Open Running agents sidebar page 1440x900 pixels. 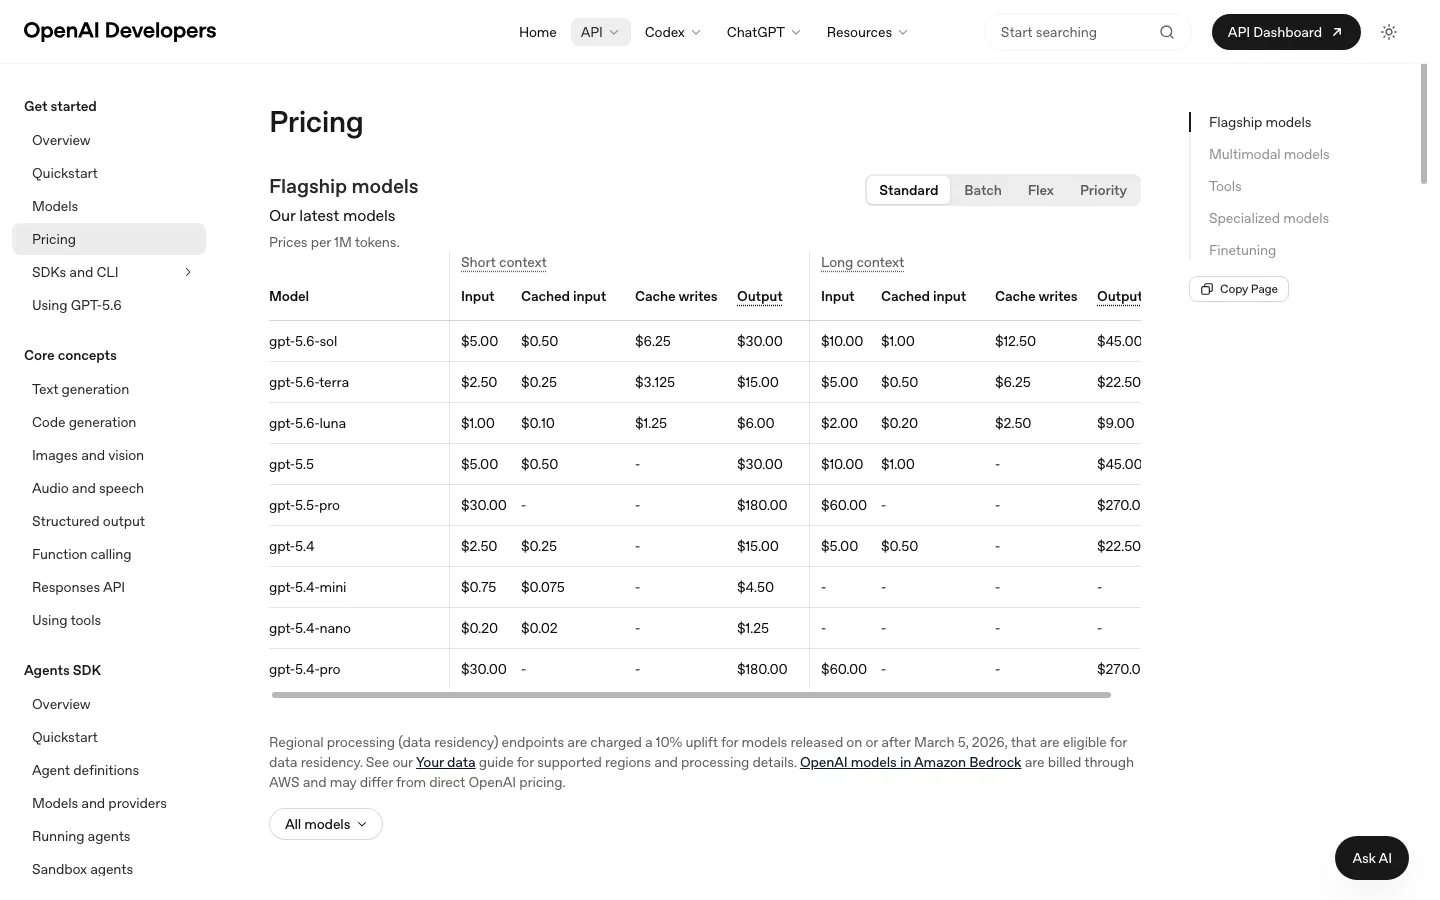109,836
